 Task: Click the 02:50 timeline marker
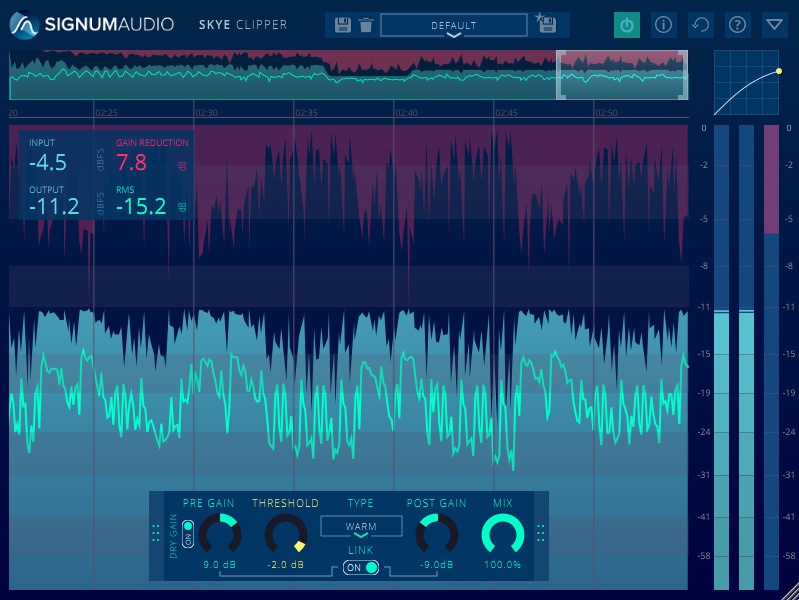click(606, 113)
